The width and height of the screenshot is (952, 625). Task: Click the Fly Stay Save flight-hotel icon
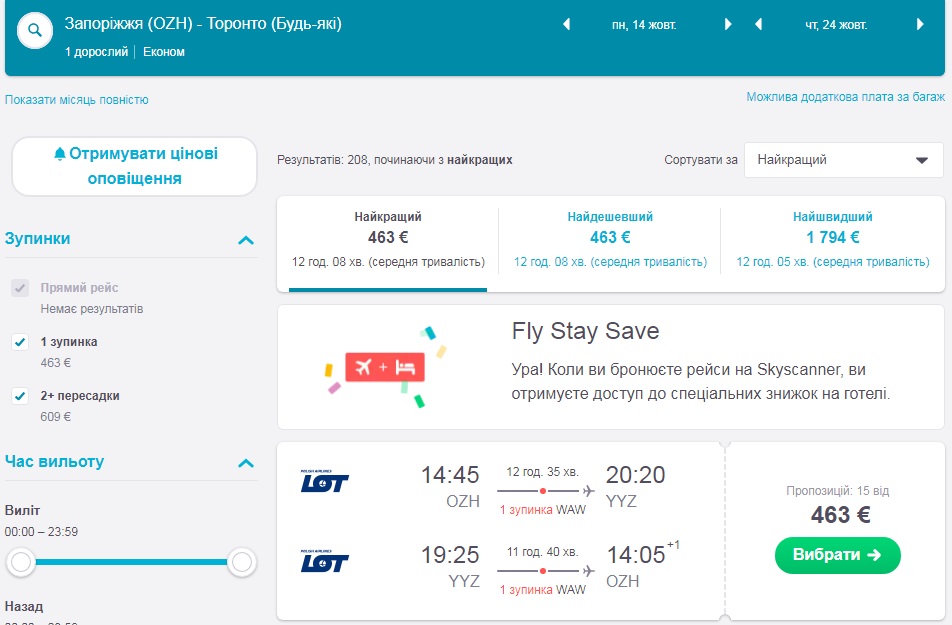[385, 367]
